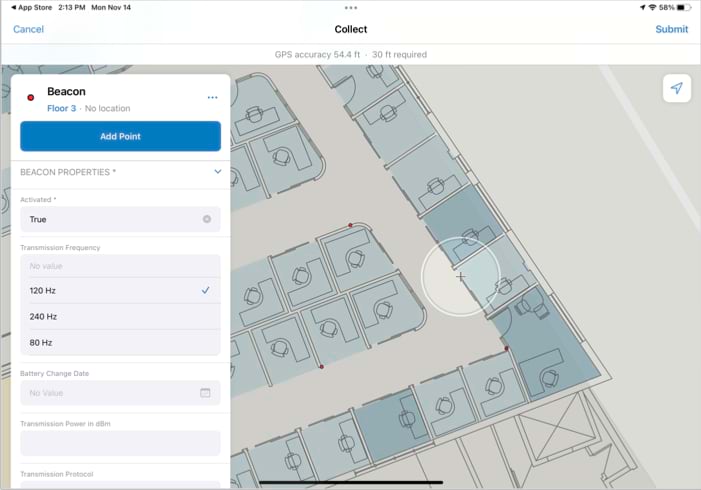701x490 pixels.
Task: Cancel the collection
Action: coord(28,29)
